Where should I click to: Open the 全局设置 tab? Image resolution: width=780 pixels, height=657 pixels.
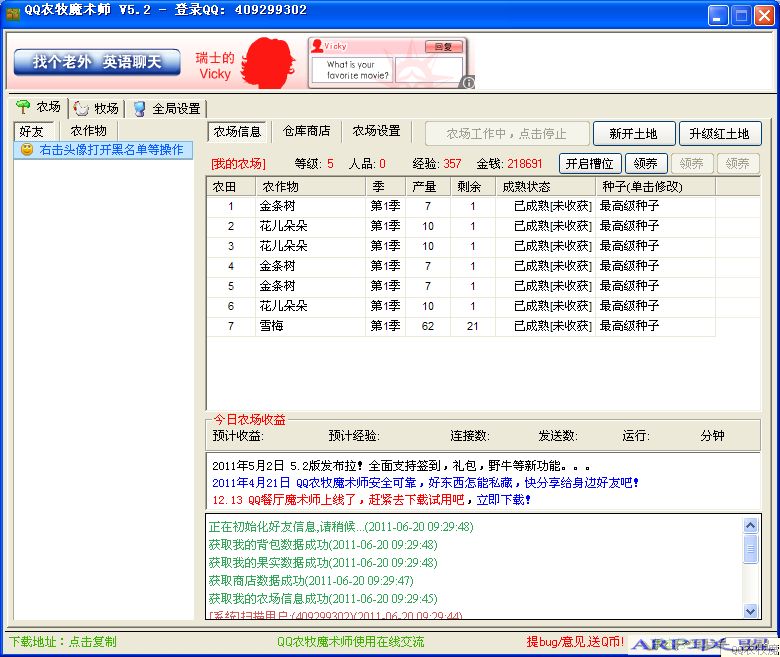[x=167, y=109]
